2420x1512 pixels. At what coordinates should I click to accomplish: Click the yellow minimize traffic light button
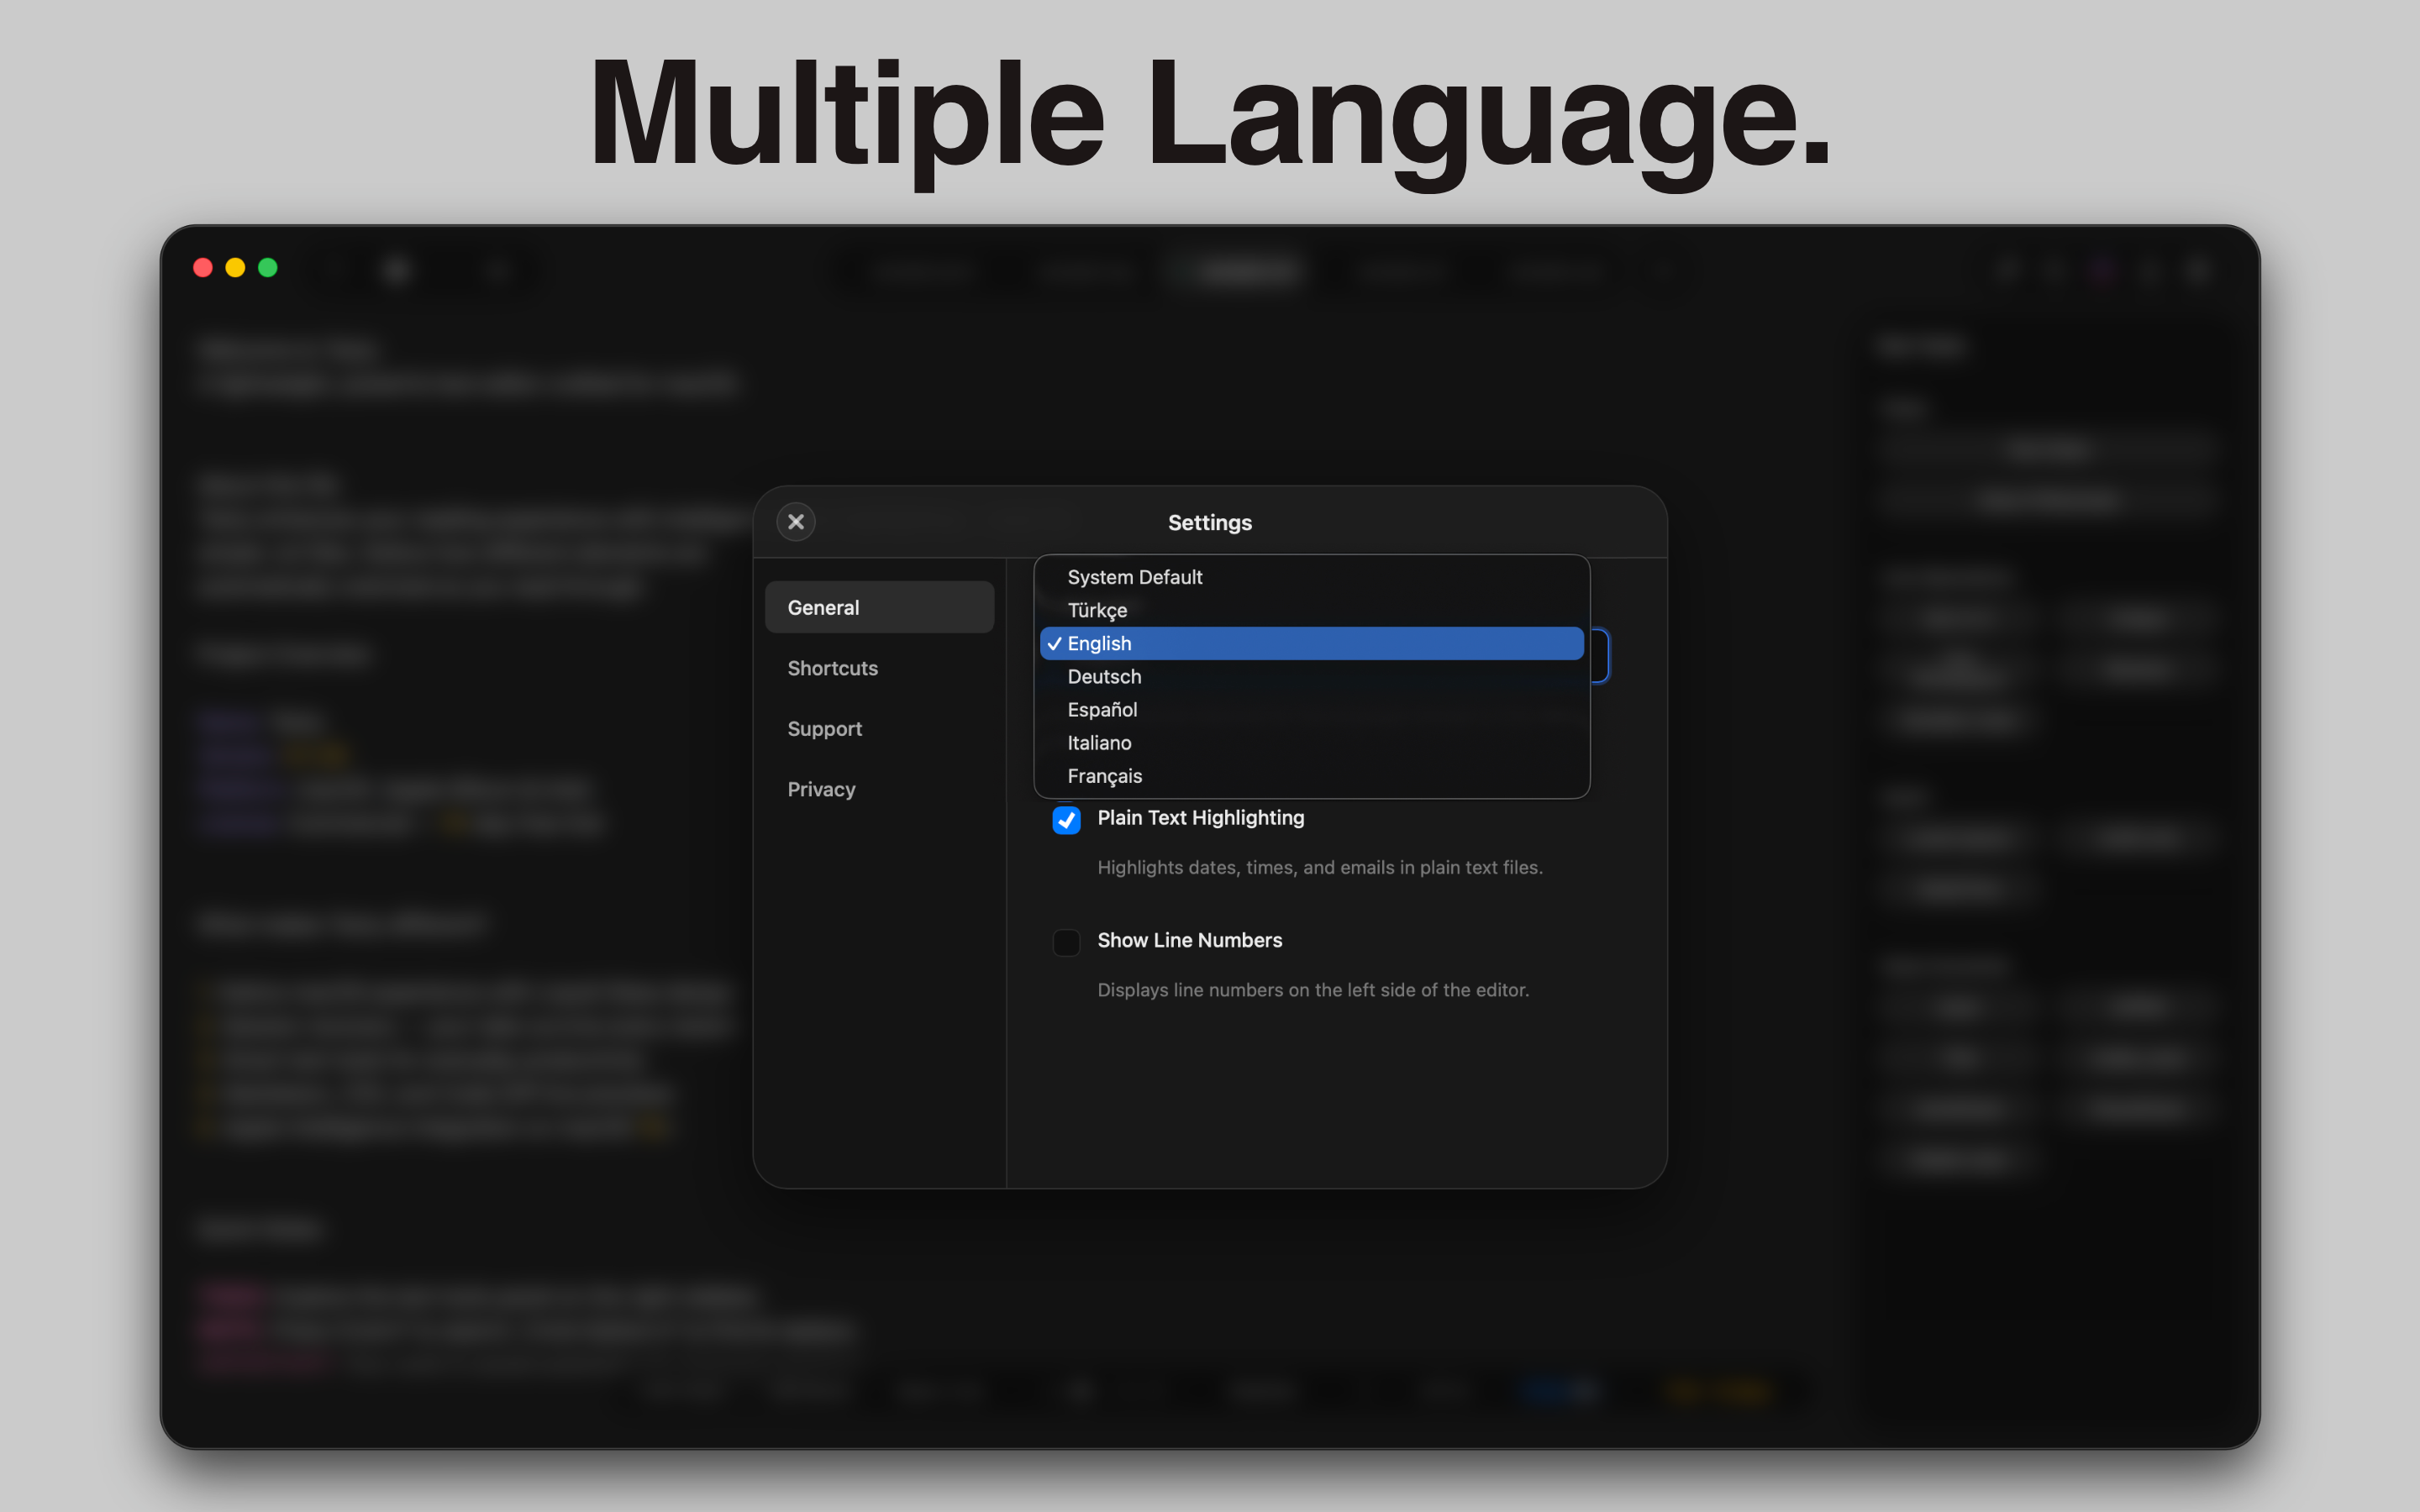235,267
